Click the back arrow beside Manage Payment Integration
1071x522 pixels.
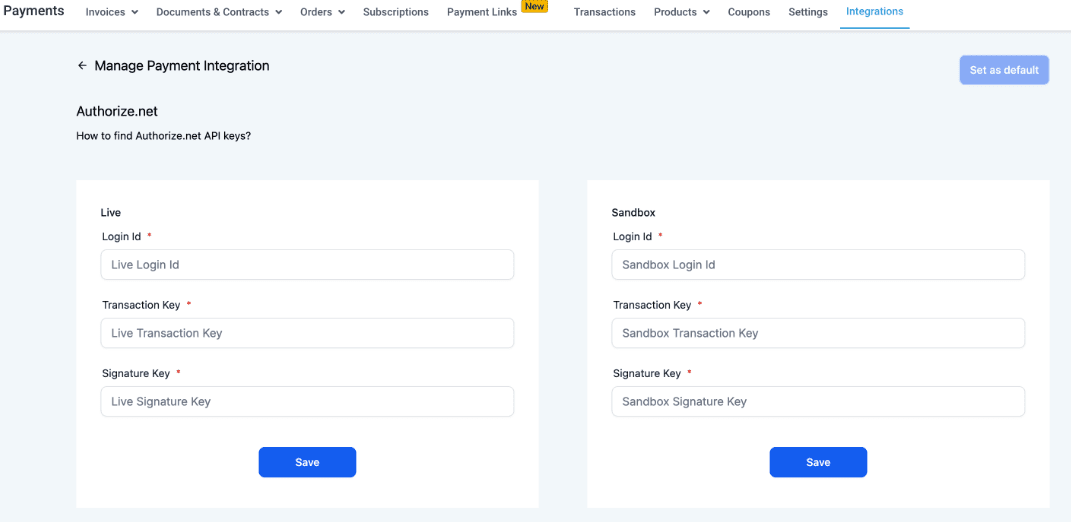click(82, 66)
